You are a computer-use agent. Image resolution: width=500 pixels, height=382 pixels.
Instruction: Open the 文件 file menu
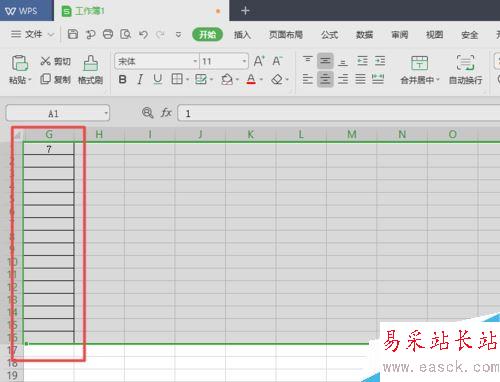click(33, 34)
